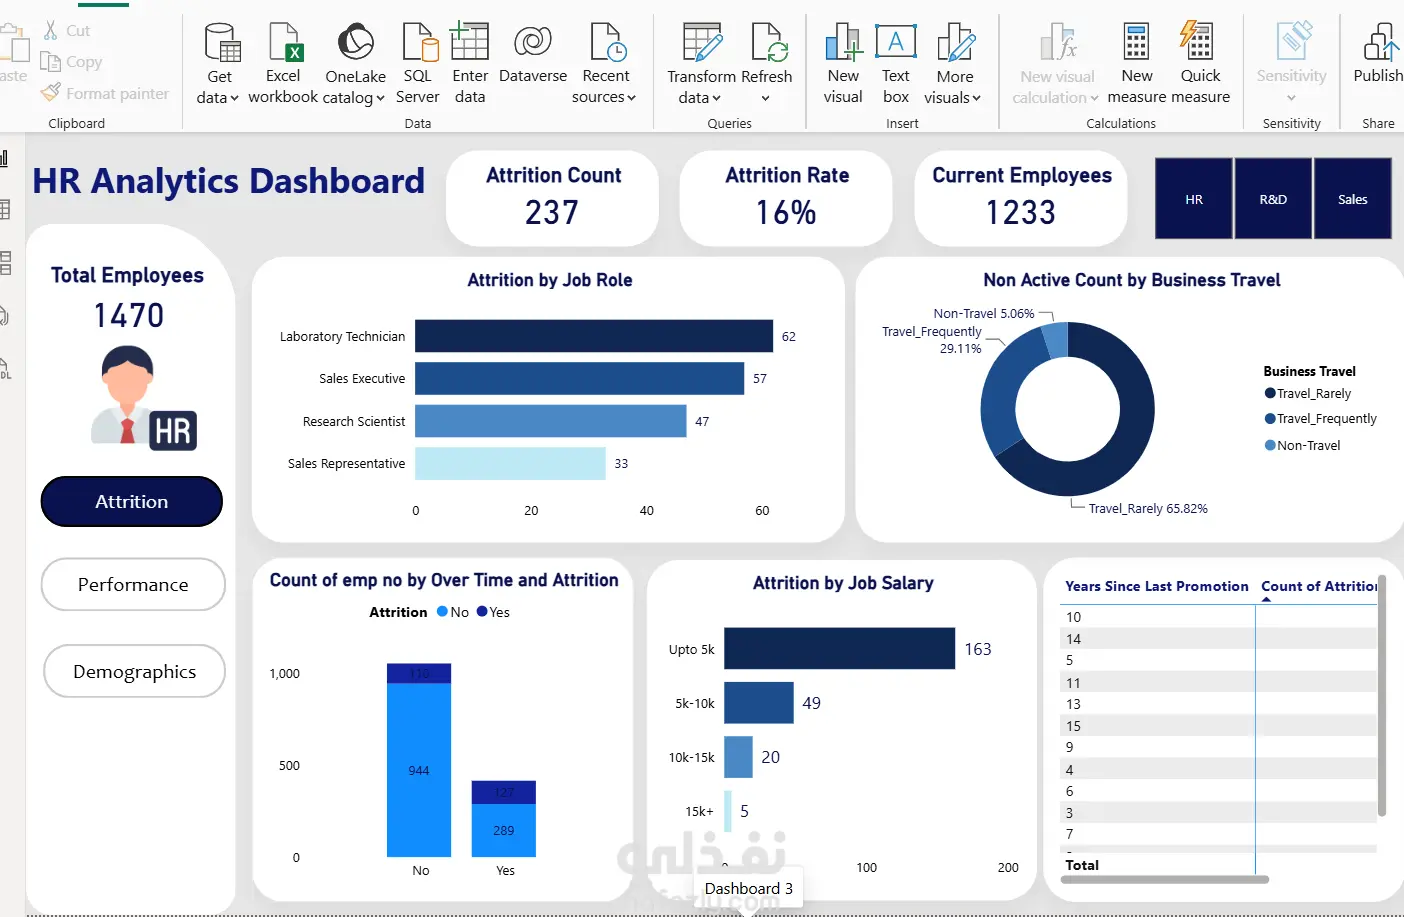The image size is (1404, 917).
Task: Expand More visuals dropdown arrow
Action: click(x=976, y=98)
